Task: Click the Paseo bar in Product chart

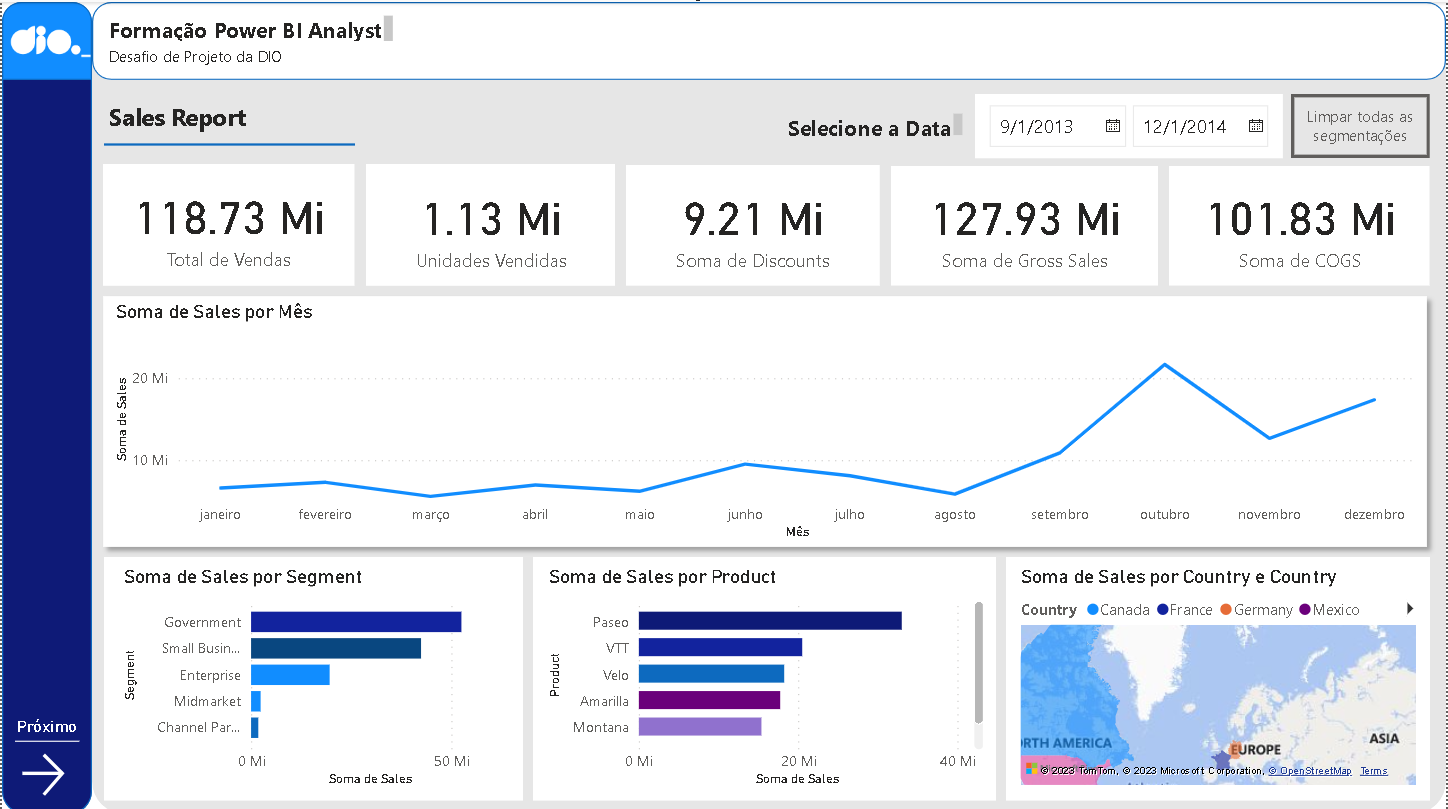Action: [770, 621]
